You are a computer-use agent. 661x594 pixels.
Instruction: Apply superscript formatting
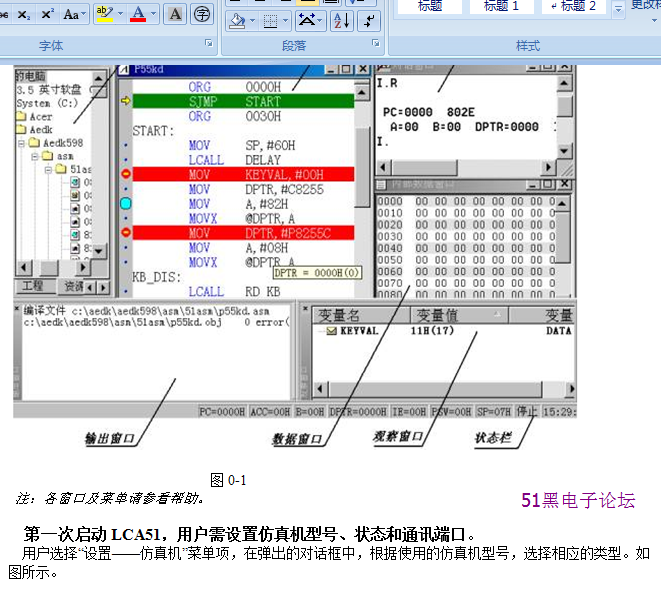47,14
